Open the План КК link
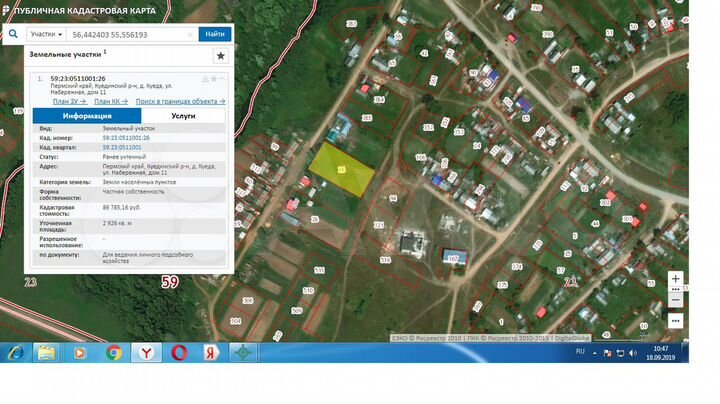 111,101
